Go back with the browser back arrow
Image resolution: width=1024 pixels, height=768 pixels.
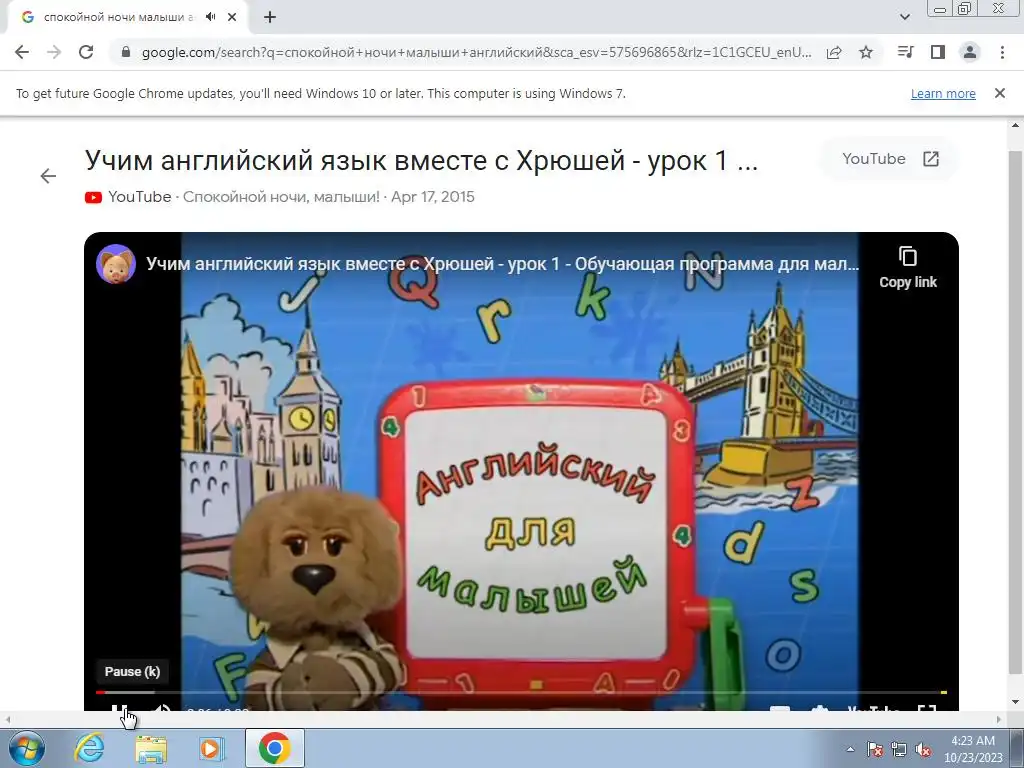coord(22,52)
